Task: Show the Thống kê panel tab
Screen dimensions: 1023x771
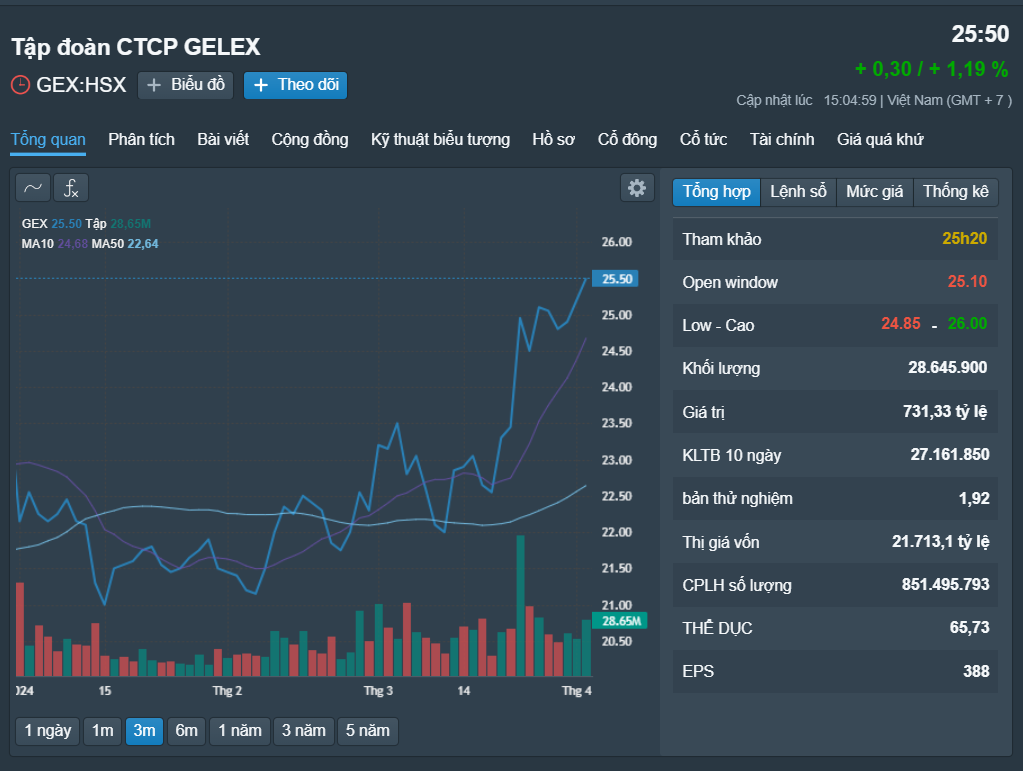Action: tap(955, 192)
